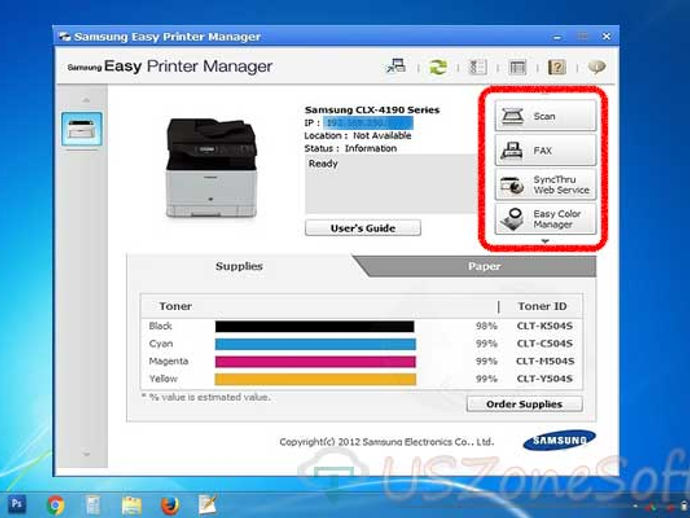
Task: Click the green refresh icon
Action: coord(438,67)
